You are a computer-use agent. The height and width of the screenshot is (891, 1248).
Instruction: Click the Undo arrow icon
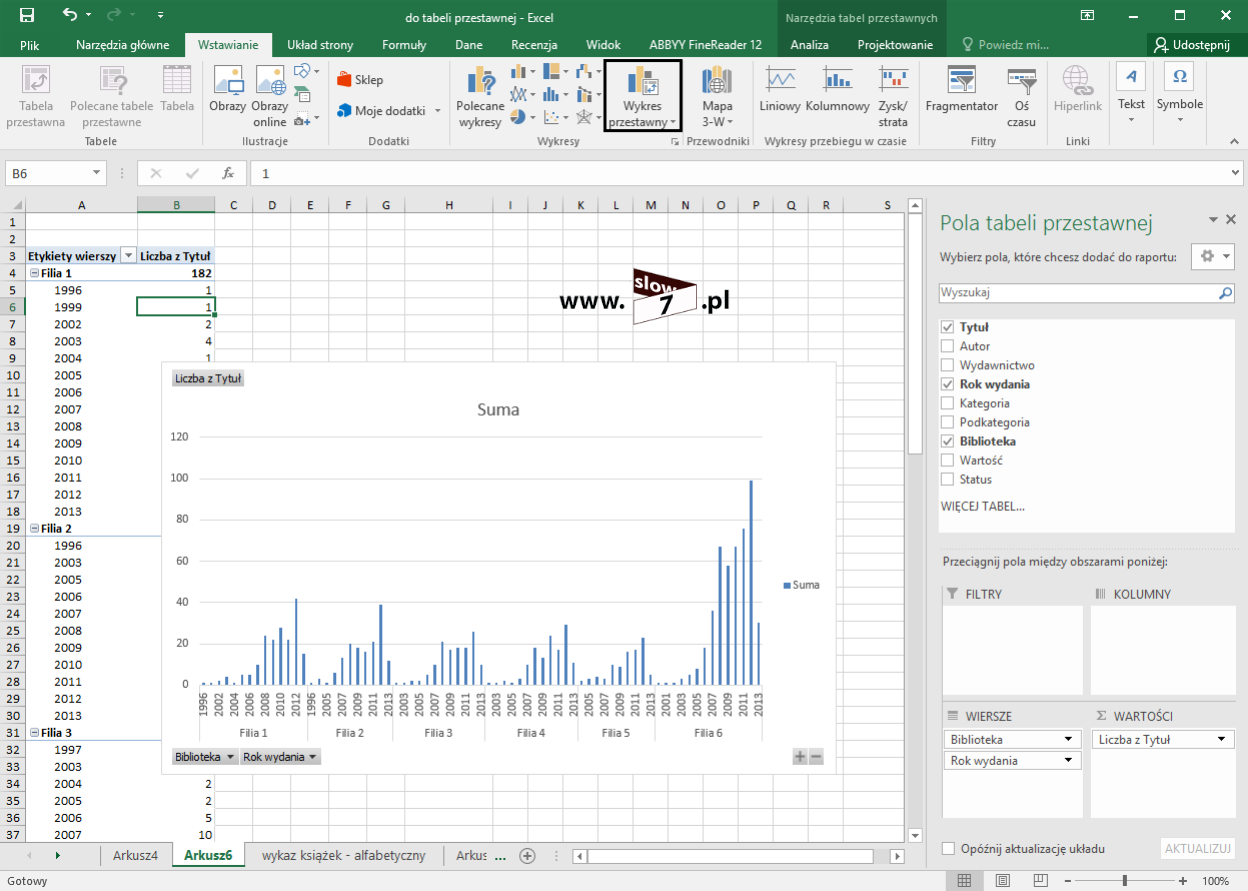pyautogui.click(x=70, y=16)
